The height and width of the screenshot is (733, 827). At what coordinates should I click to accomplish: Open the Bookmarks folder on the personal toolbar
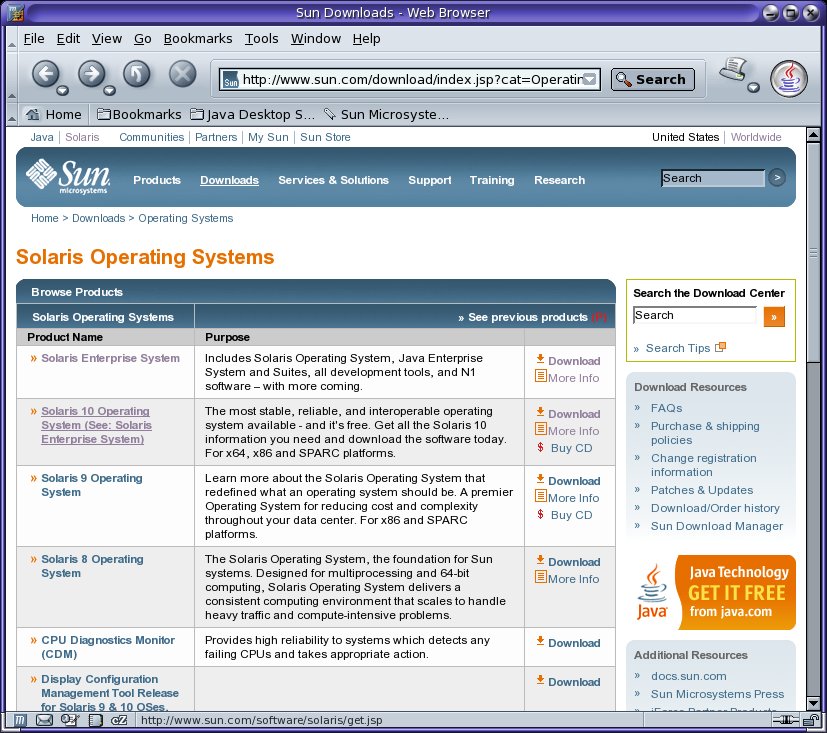(x=139, y=114)
